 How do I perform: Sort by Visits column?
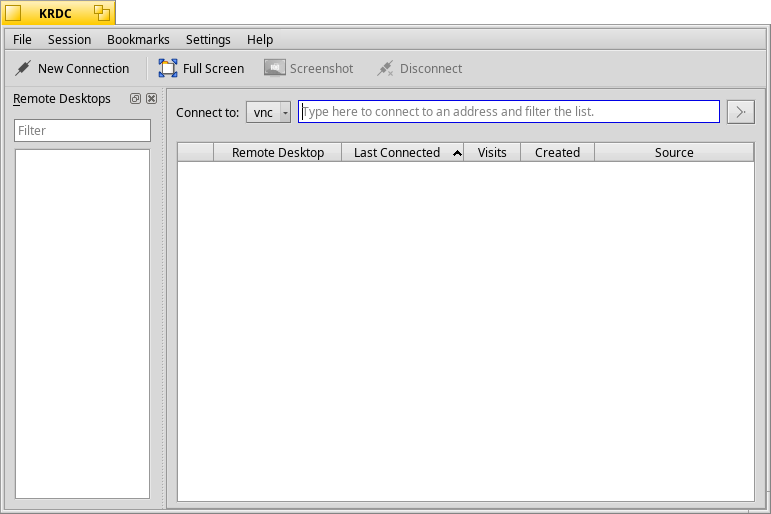[492, 152]
